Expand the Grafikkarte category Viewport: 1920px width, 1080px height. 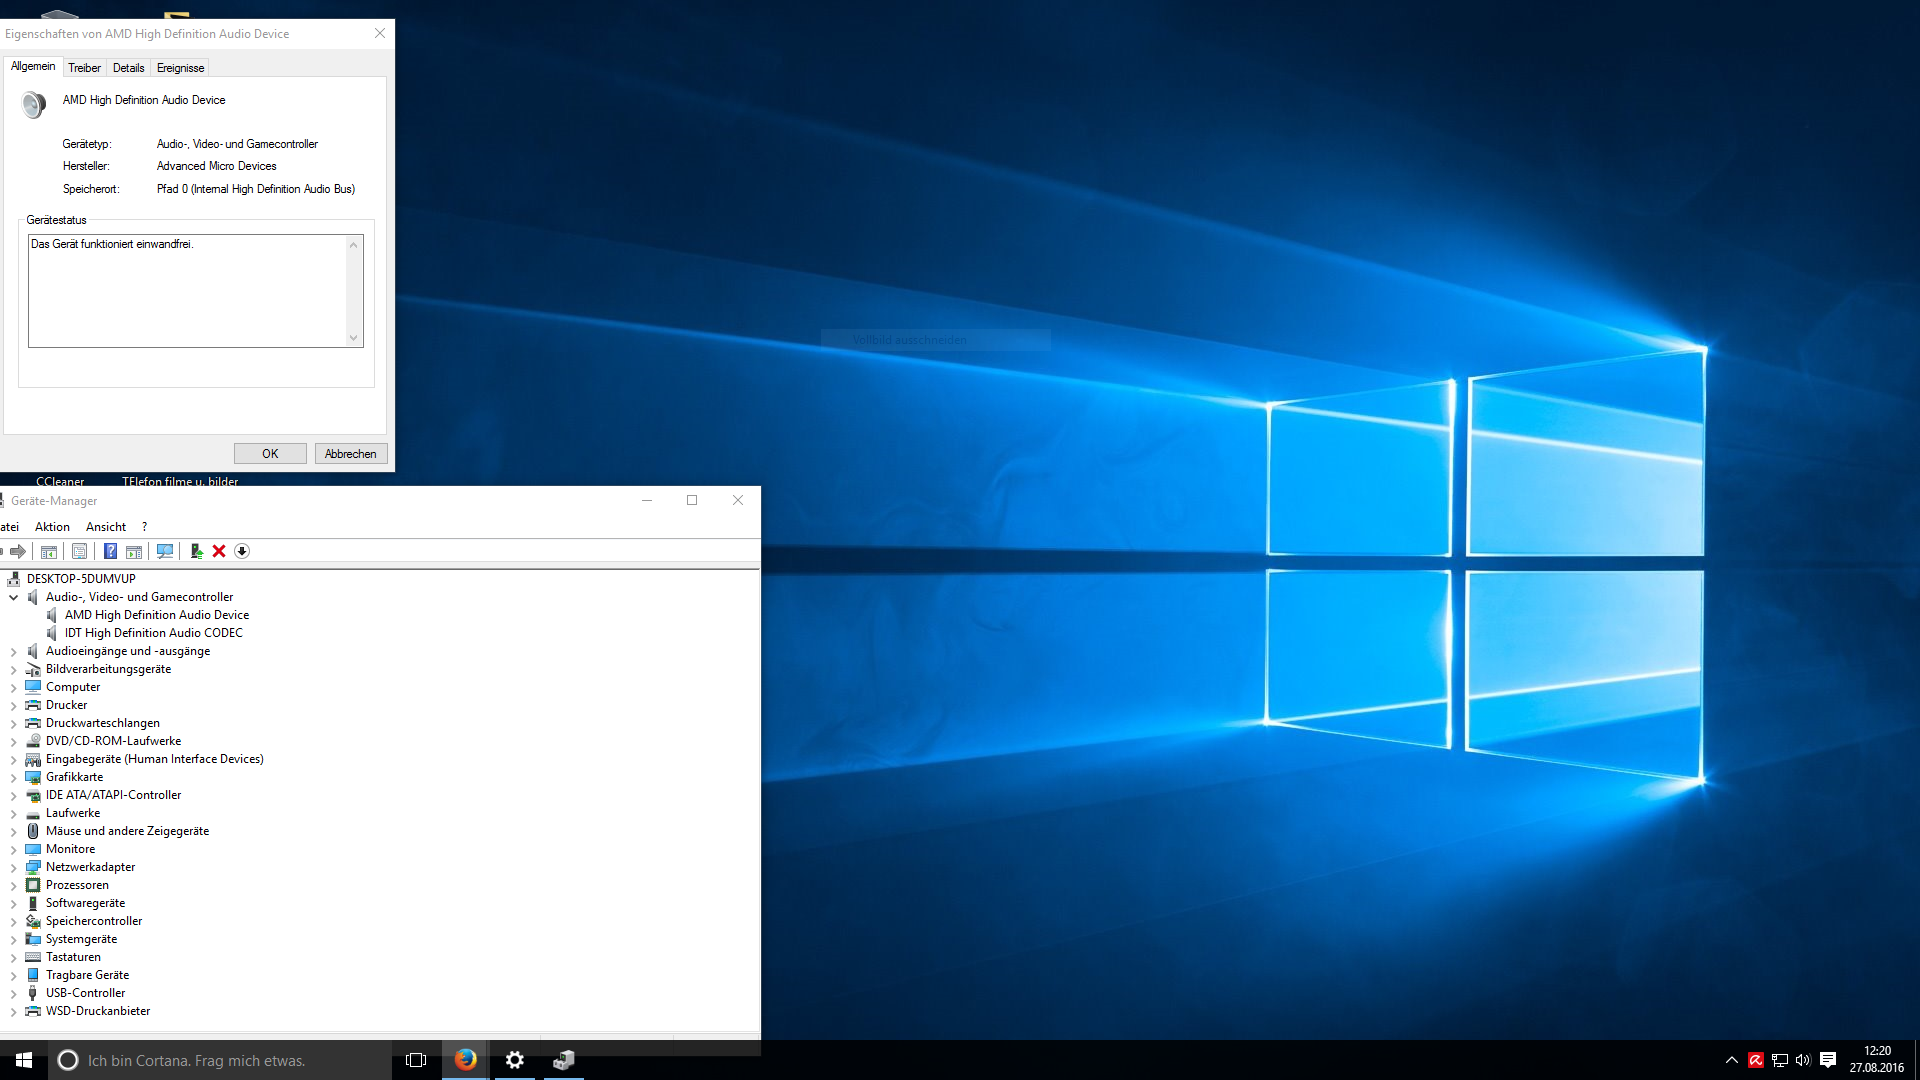14,777
